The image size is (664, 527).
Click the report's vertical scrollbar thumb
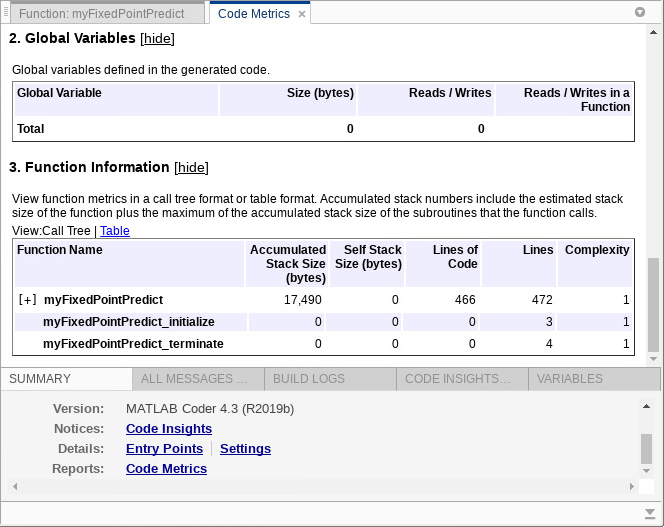654,305
